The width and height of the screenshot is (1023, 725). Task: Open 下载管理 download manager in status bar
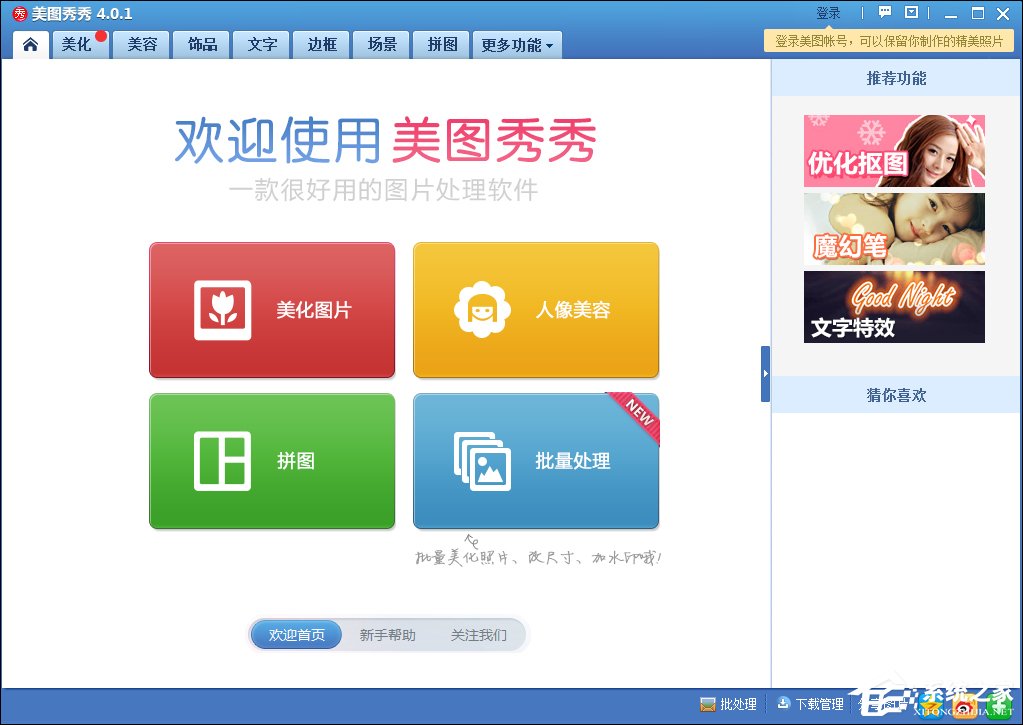tap(810, 704)
